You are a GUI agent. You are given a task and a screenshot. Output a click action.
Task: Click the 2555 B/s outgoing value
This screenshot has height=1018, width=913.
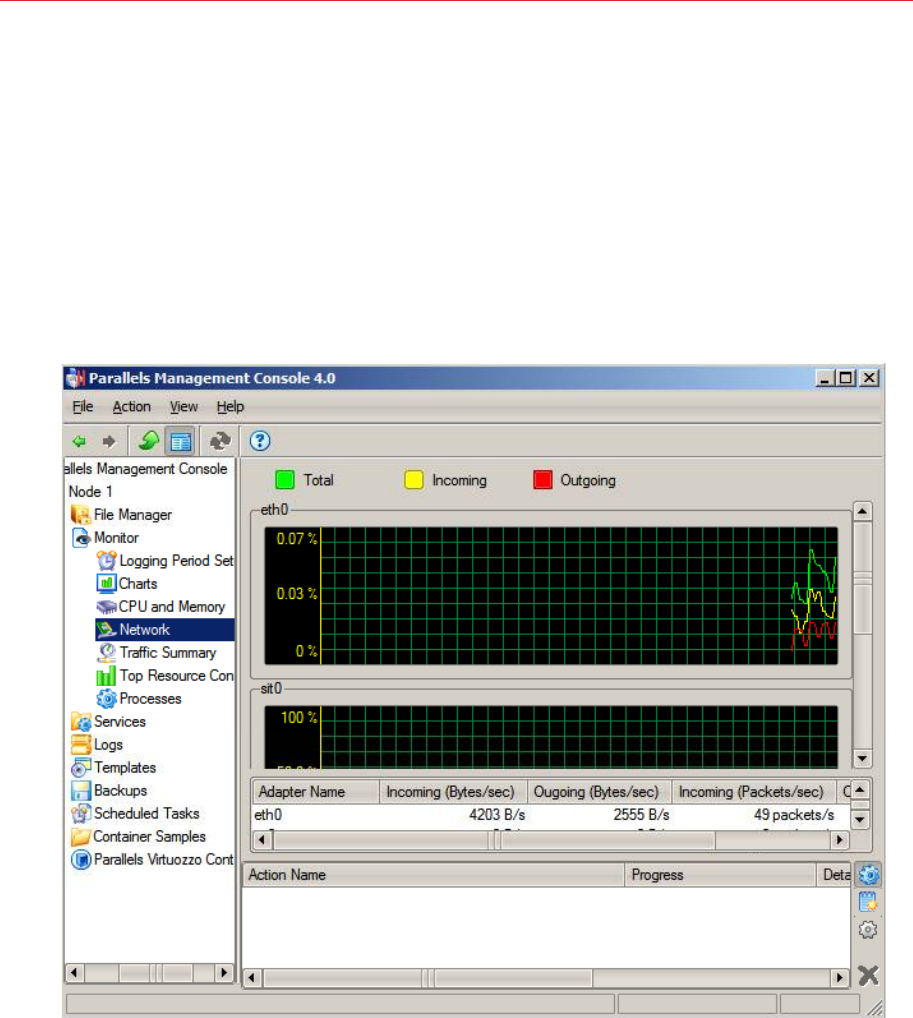tap(641, 815)
